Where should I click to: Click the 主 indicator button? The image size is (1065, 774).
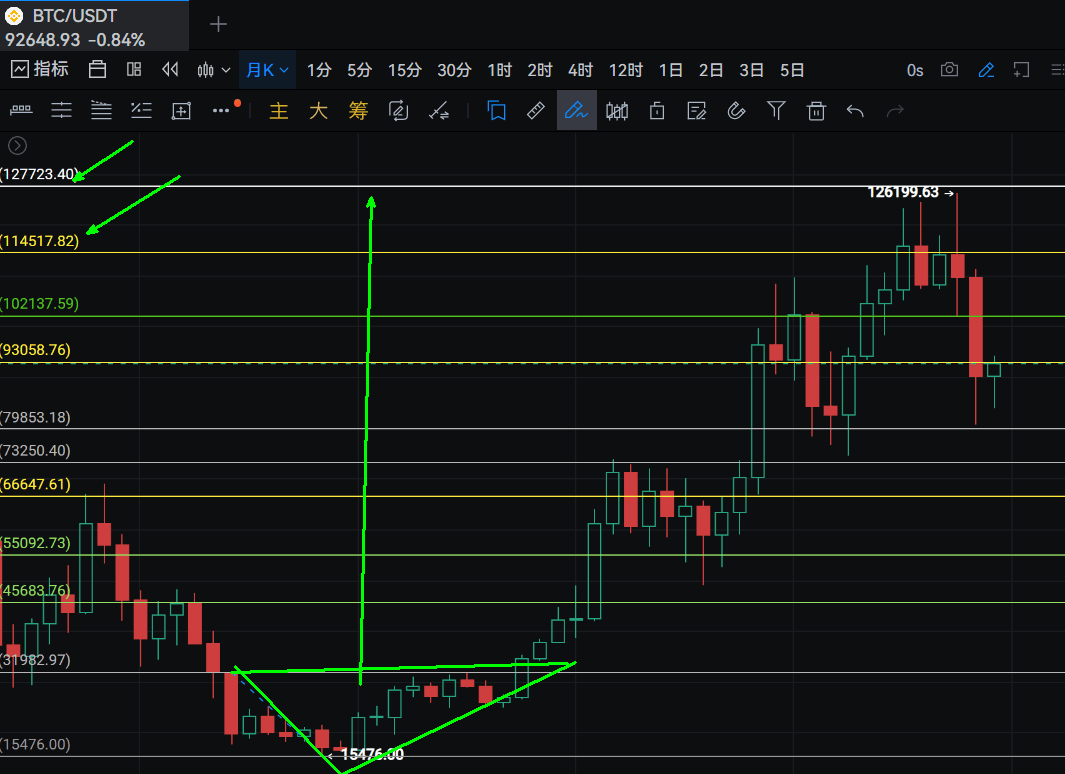(x=279, y=111)
